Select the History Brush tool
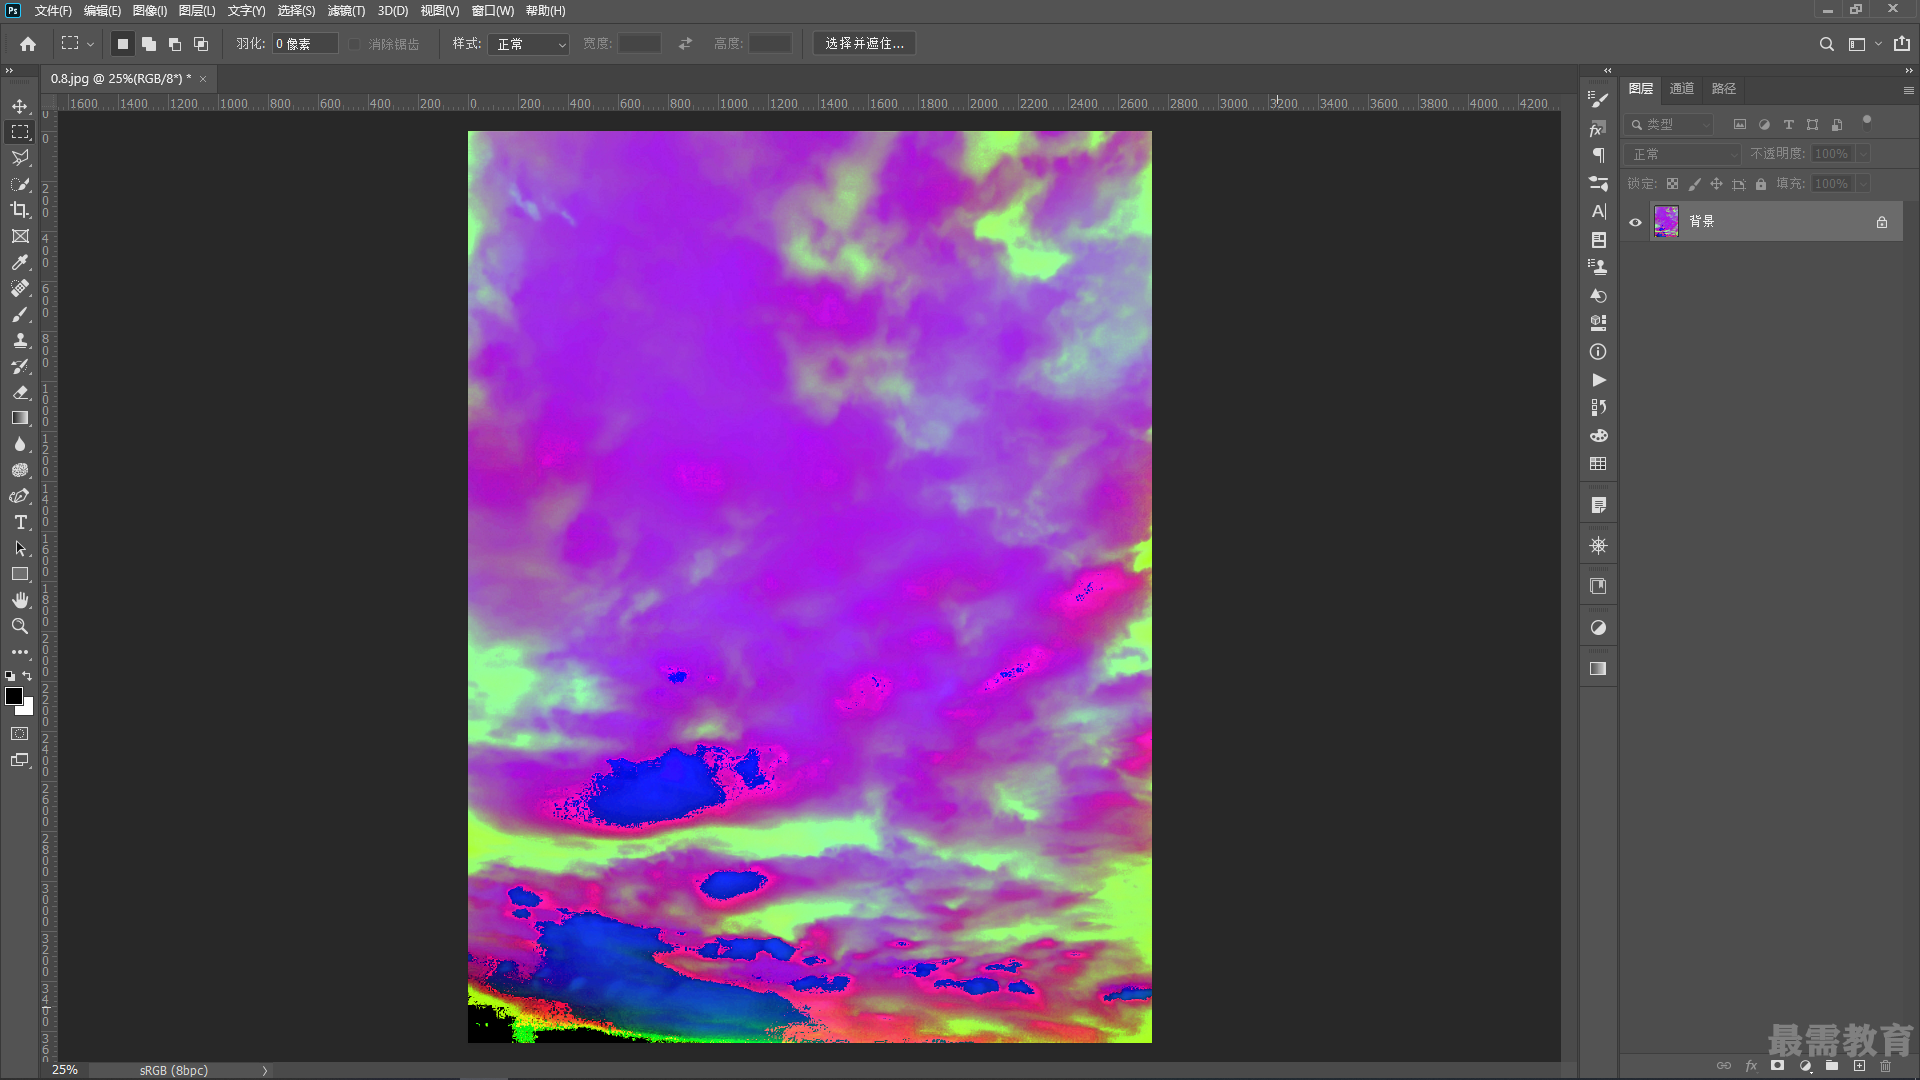The width and height of the screenshot is (1920, 1080). pos(20,366)
